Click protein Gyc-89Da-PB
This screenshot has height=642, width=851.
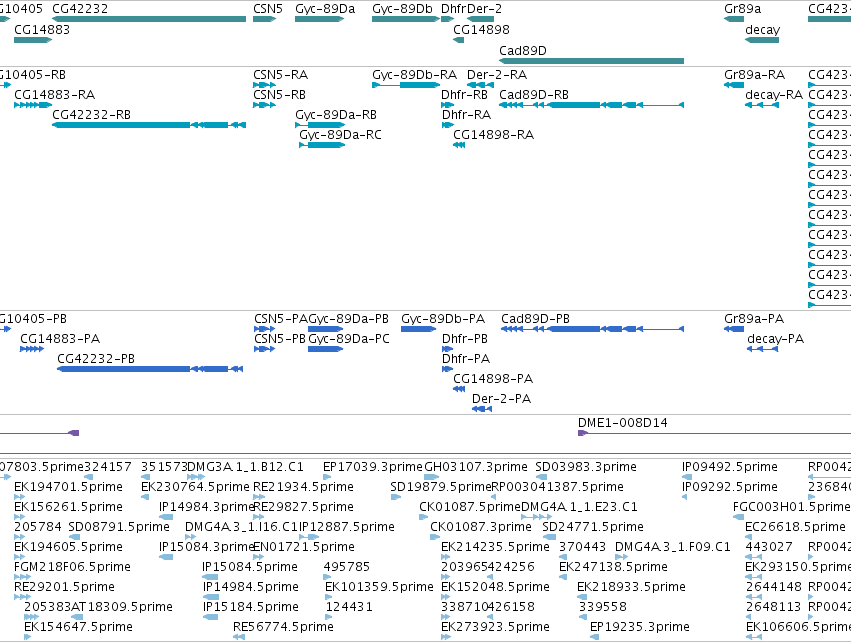(x=326, y=329)
